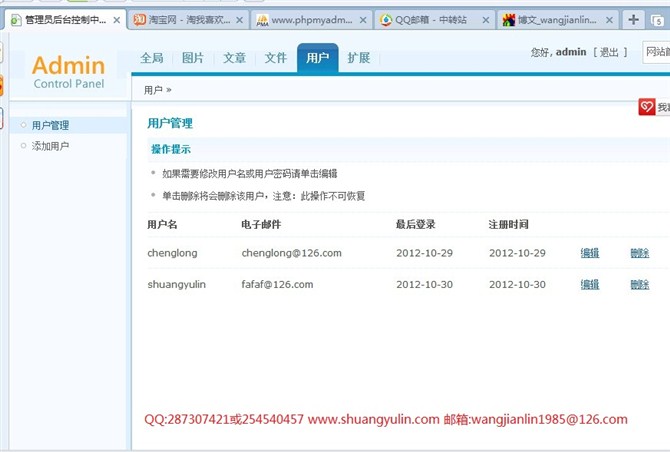Click the tab list icon beside plus button
The width and height of the screenshot is (670, 452).
[x=660, y=20]
